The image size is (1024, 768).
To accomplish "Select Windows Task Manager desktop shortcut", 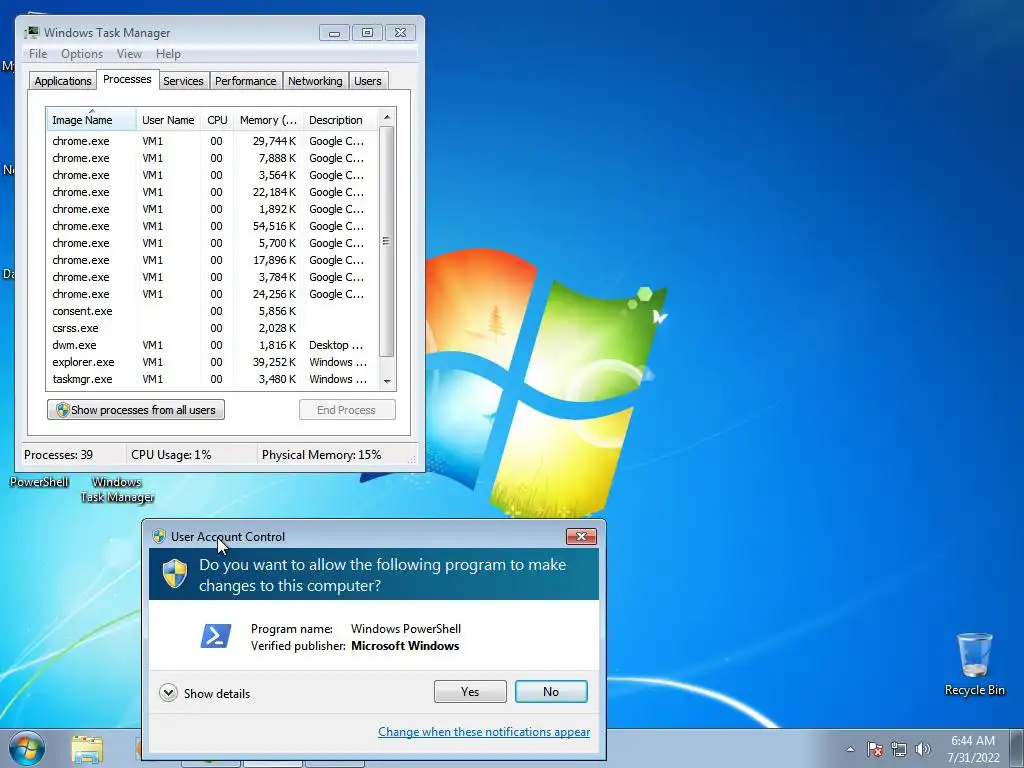I will (117, 489).
